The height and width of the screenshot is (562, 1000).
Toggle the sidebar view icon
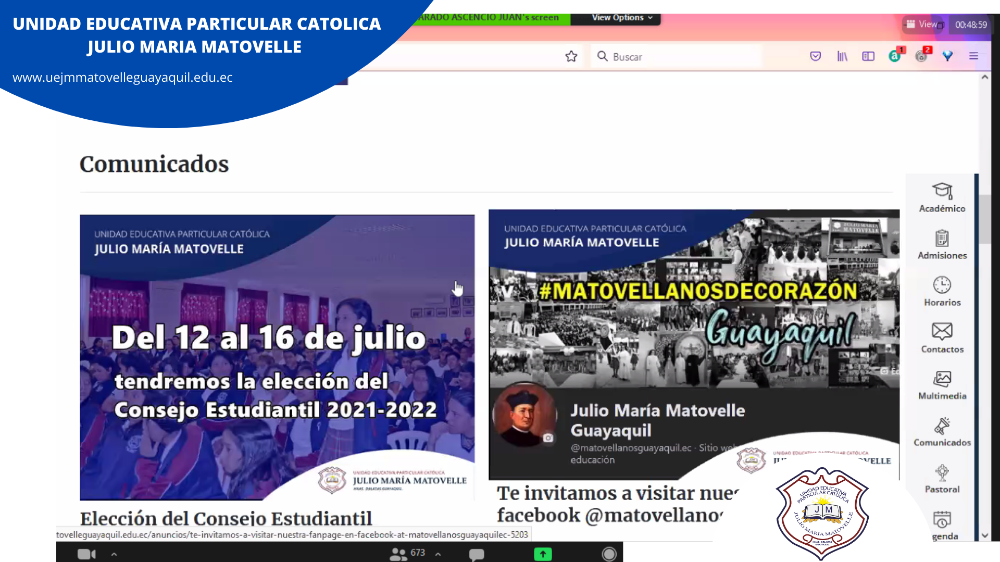pos(868,56)
